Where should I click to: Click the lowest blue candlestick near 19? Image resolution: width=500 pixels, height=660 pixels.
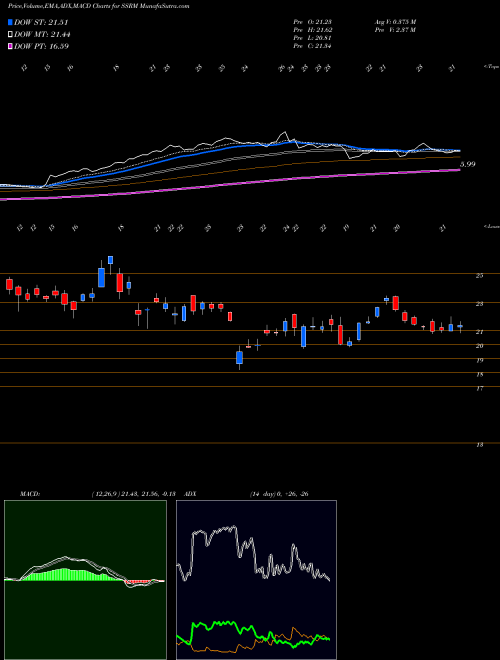coord(239,357)
